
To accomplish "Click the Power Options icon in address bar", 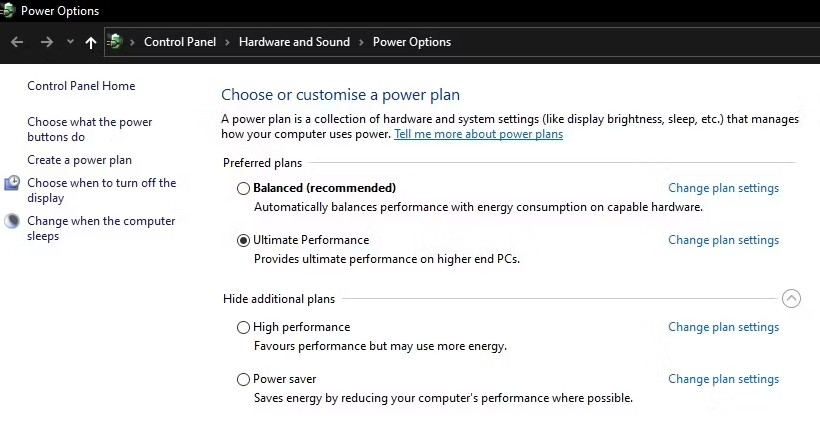I will [115, 41].
